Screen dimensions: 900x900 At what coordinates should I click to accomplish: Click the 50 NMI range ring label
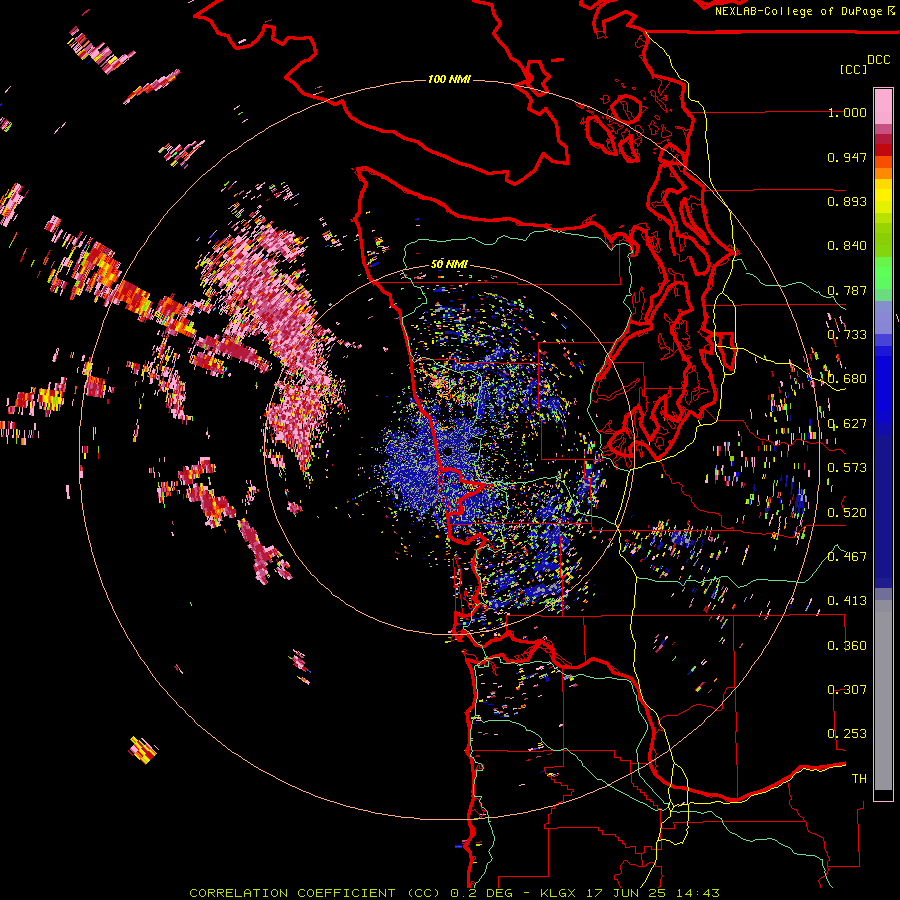click(x=449, y=264)
